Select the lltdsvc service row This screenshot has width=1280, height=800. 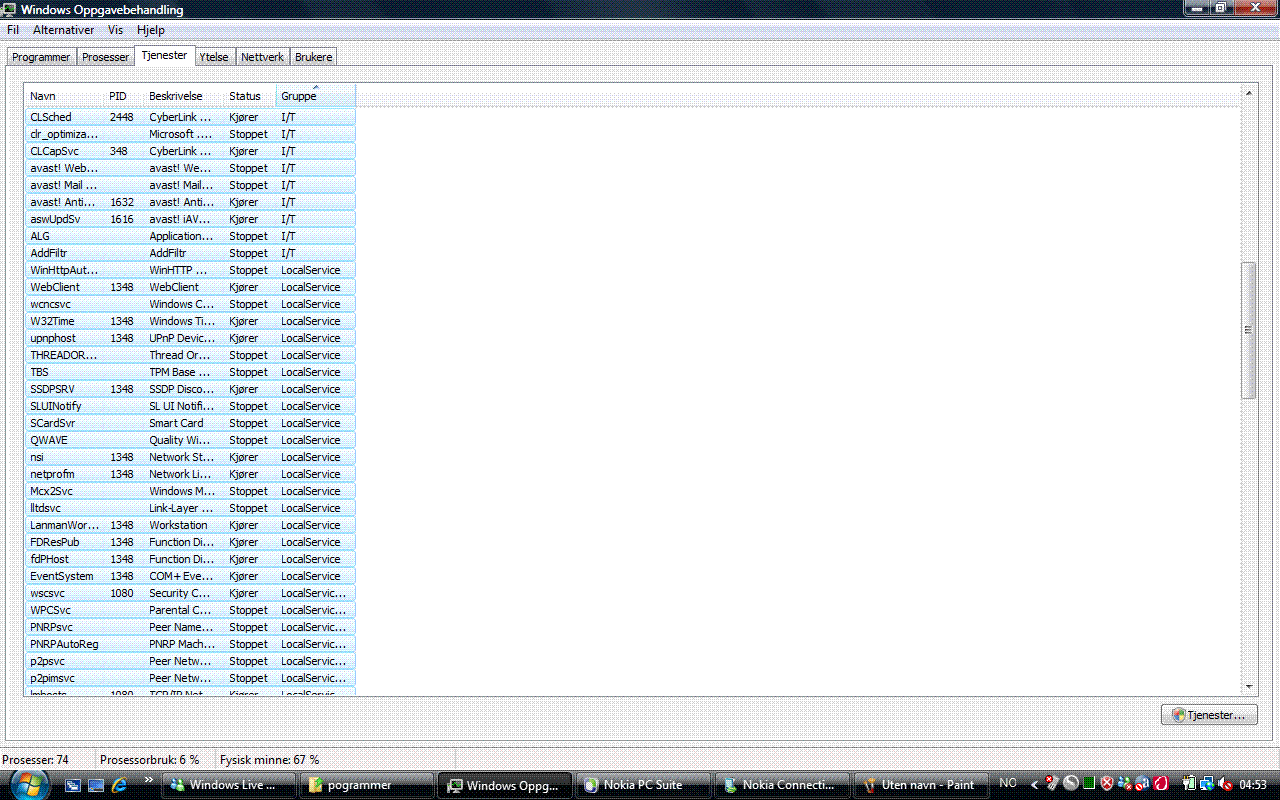190,508
